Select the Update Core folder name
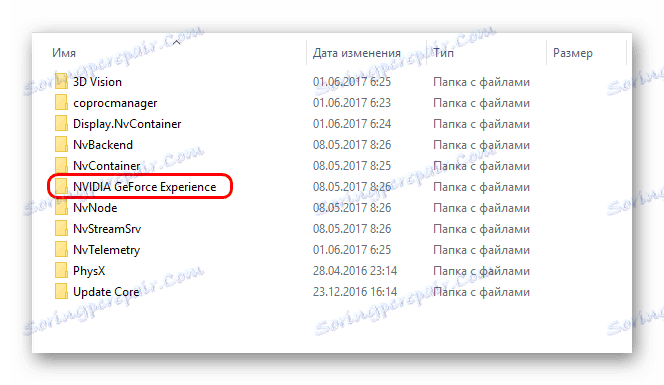 click(106, 292)
